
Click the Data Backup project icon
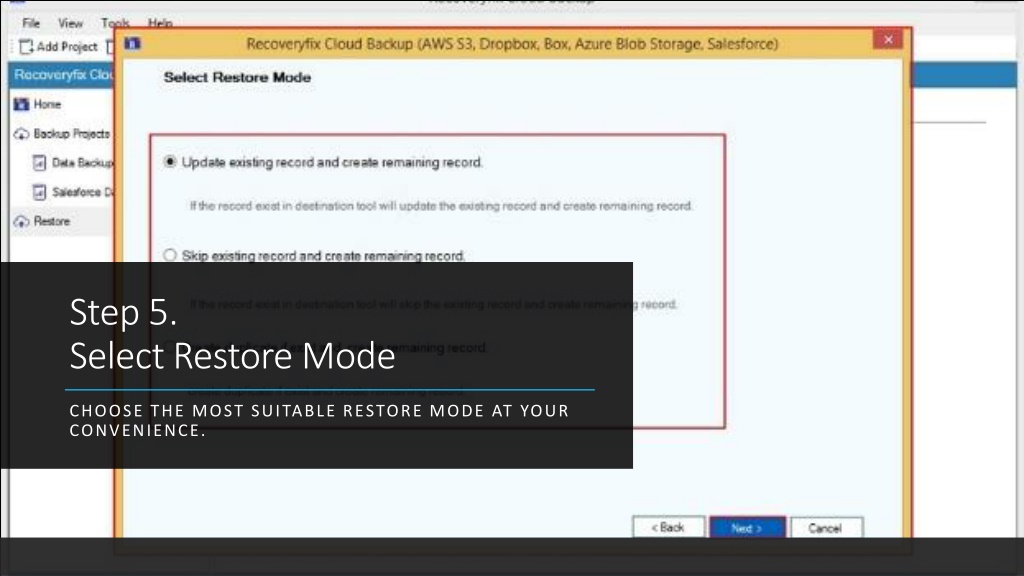tap(40, 163)
